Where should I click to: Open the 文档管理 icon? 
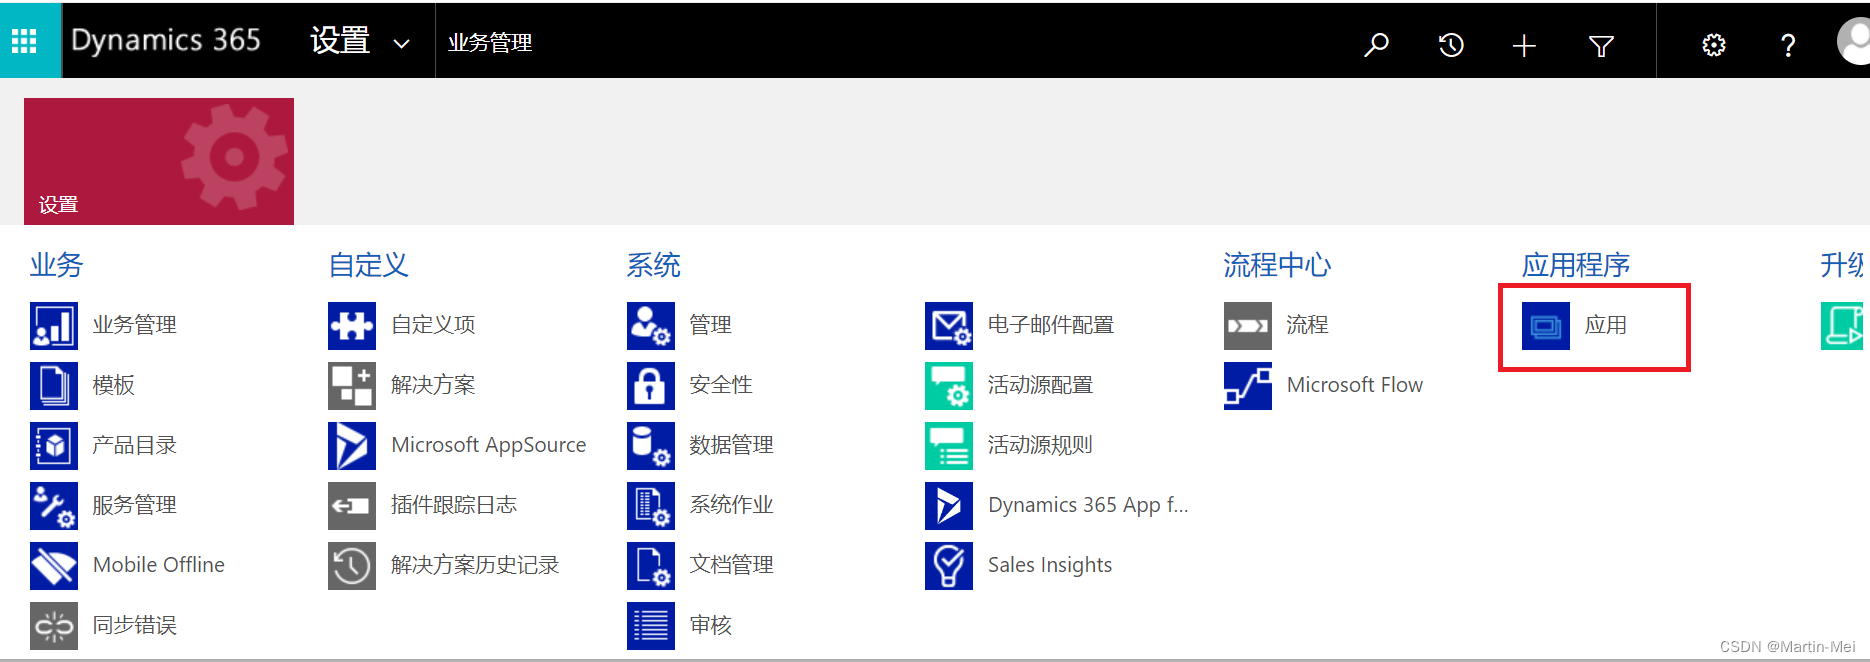[x=651, y=566]
